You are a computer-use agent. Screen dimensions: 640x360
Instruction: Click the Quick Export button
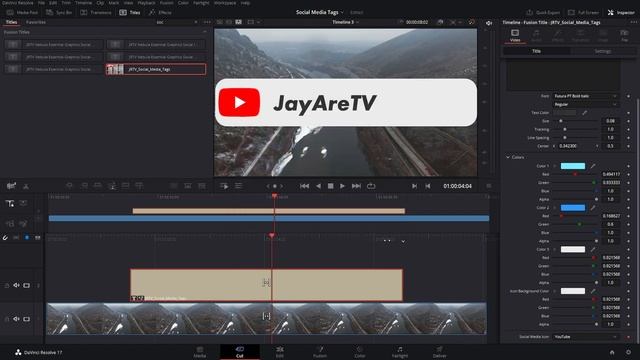point(542,13)
